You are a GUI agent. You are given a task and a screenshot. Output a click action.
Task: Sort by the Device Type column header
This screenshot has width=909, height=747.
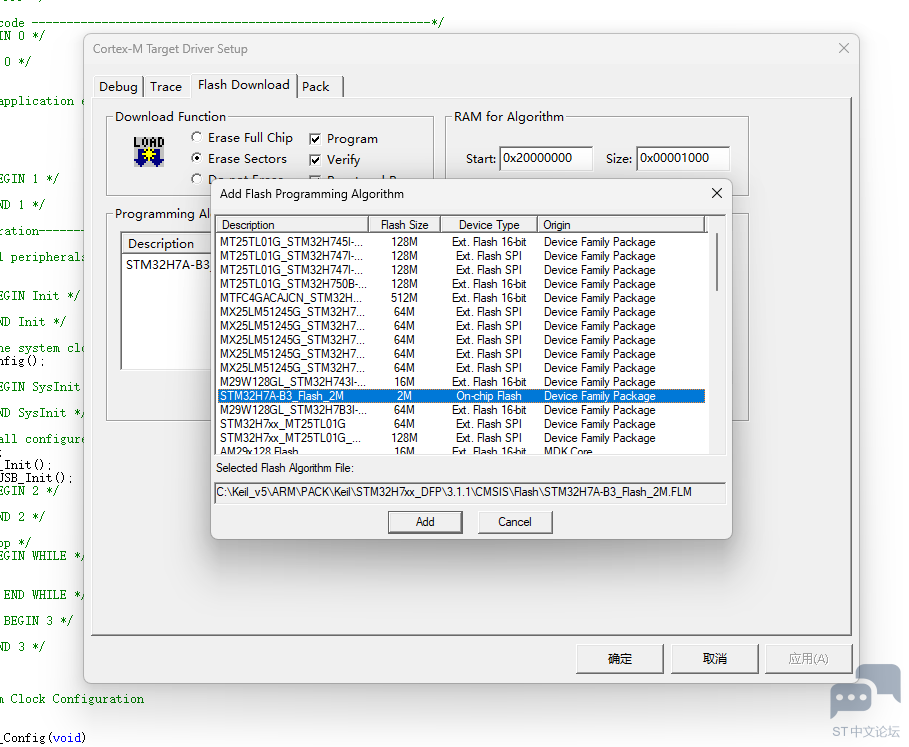[489, 224]
